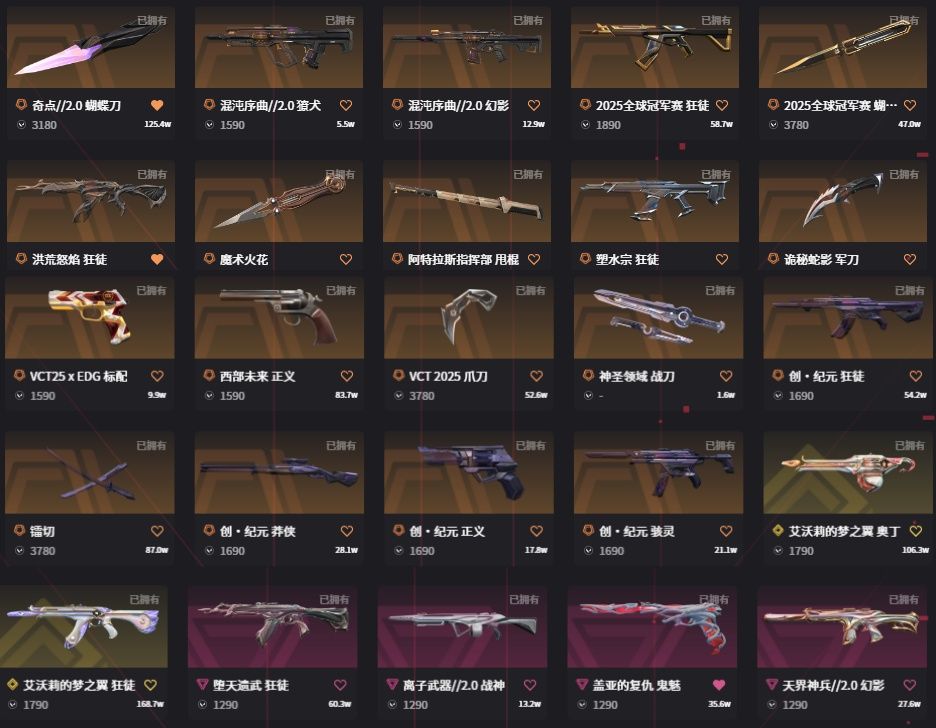Select the VCT25 x EDG 标配 pistol thumbnail

point(90,317)
